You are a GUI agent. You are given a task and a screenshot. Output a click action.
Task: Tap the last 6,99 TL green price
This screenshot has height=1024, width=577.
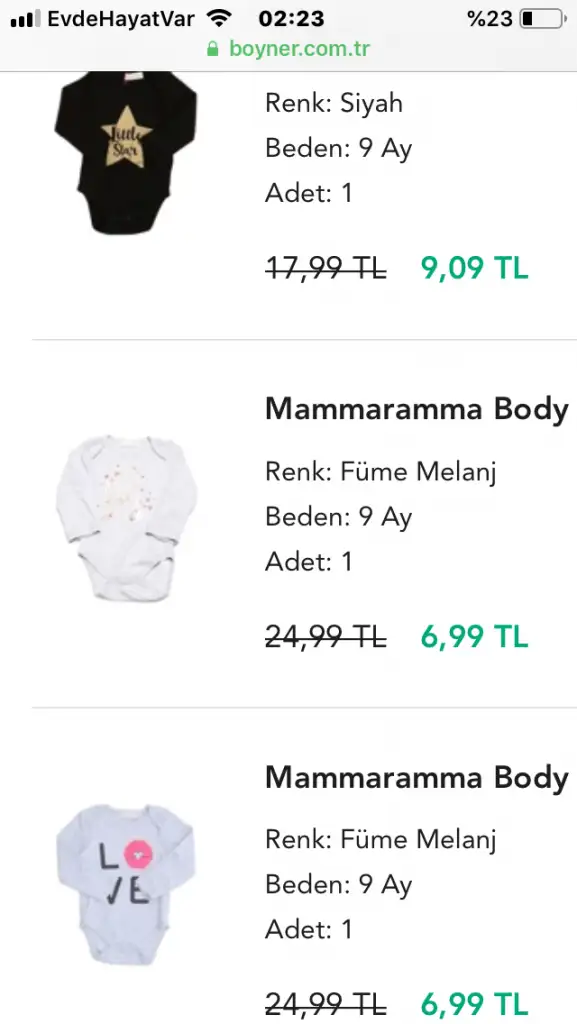click(x=475, y=1004)
